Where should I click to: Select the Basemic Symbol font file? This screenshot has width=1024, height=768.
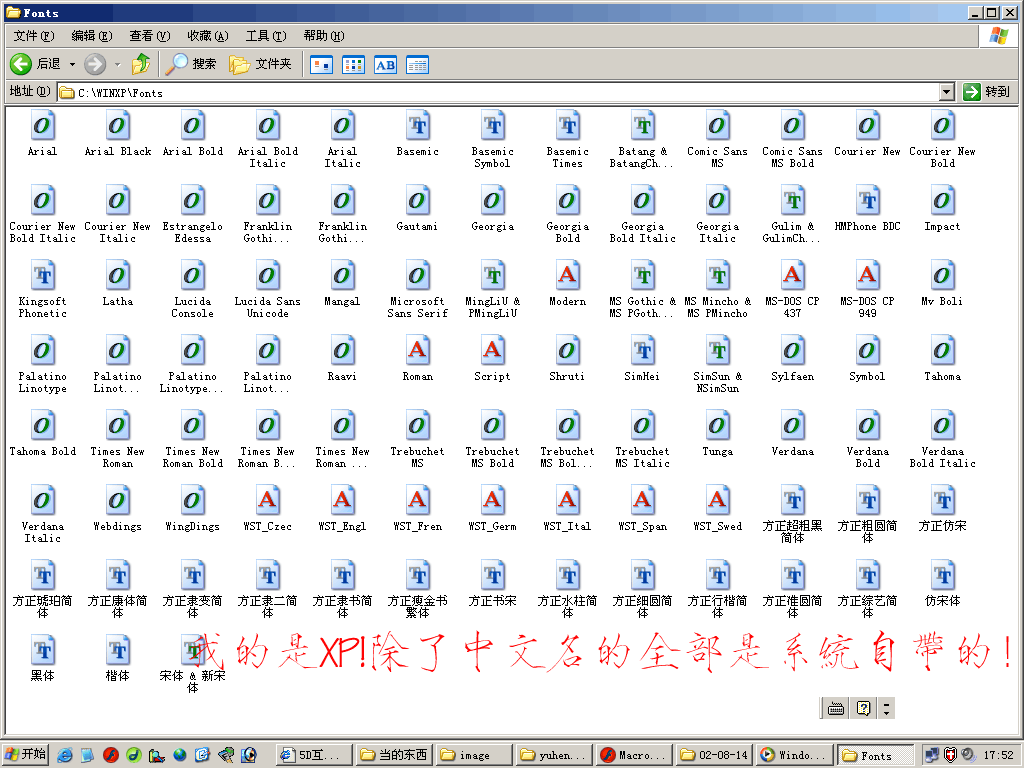492,125
